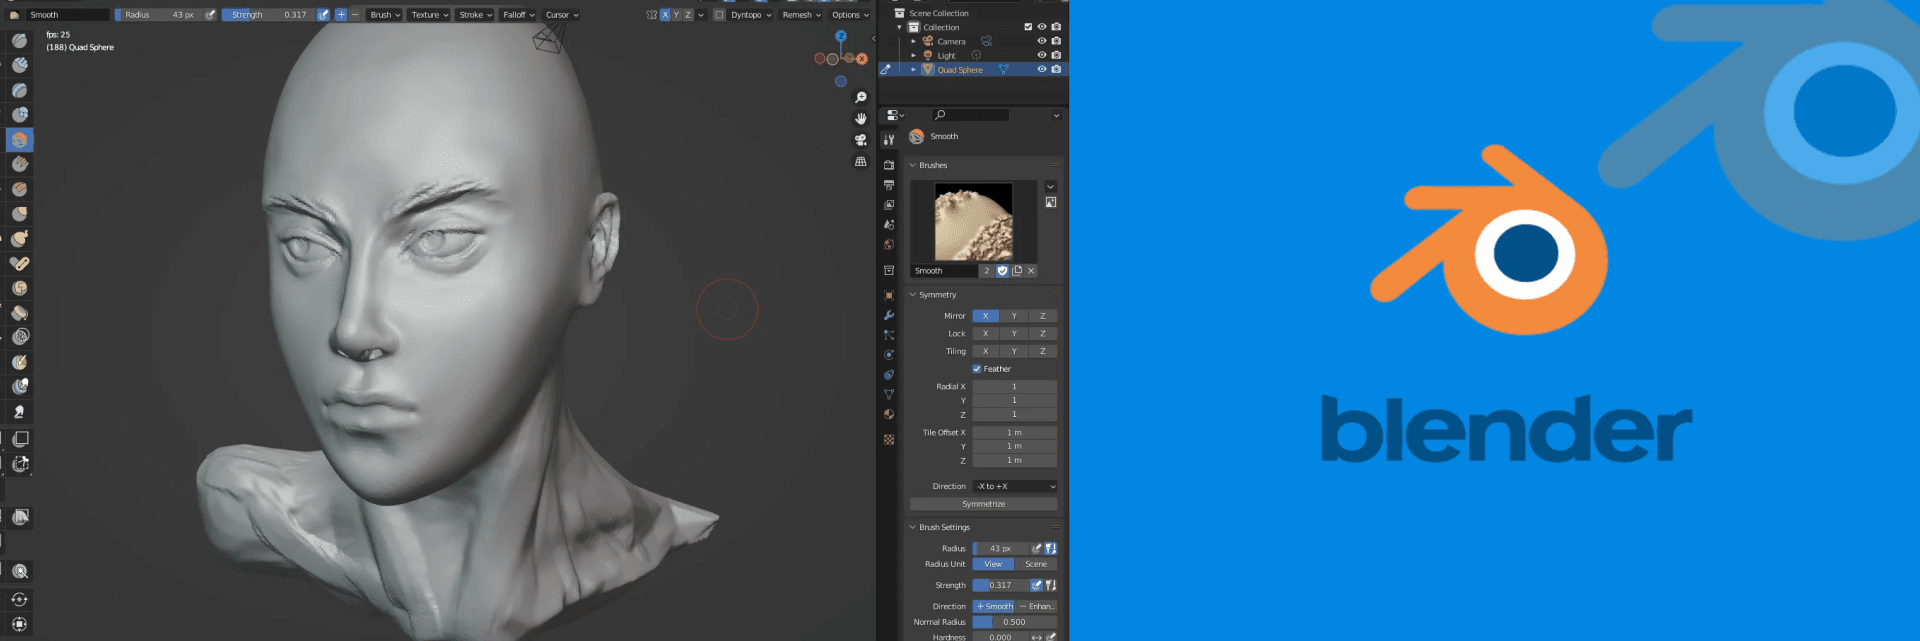Viewport: 1920px width, 641px height.
Task: Toggle the Collection exclude checkbox in outliner
Action: point(1028,27)
